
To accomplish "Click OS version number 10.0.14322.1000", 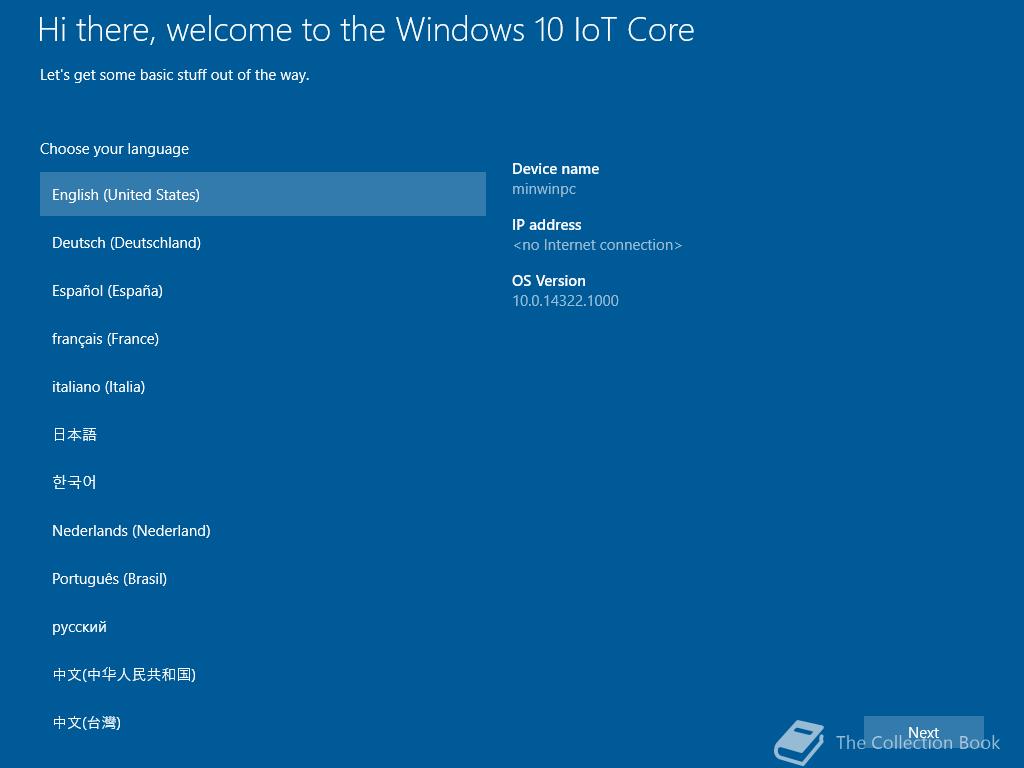I will (x=566, y=300).
